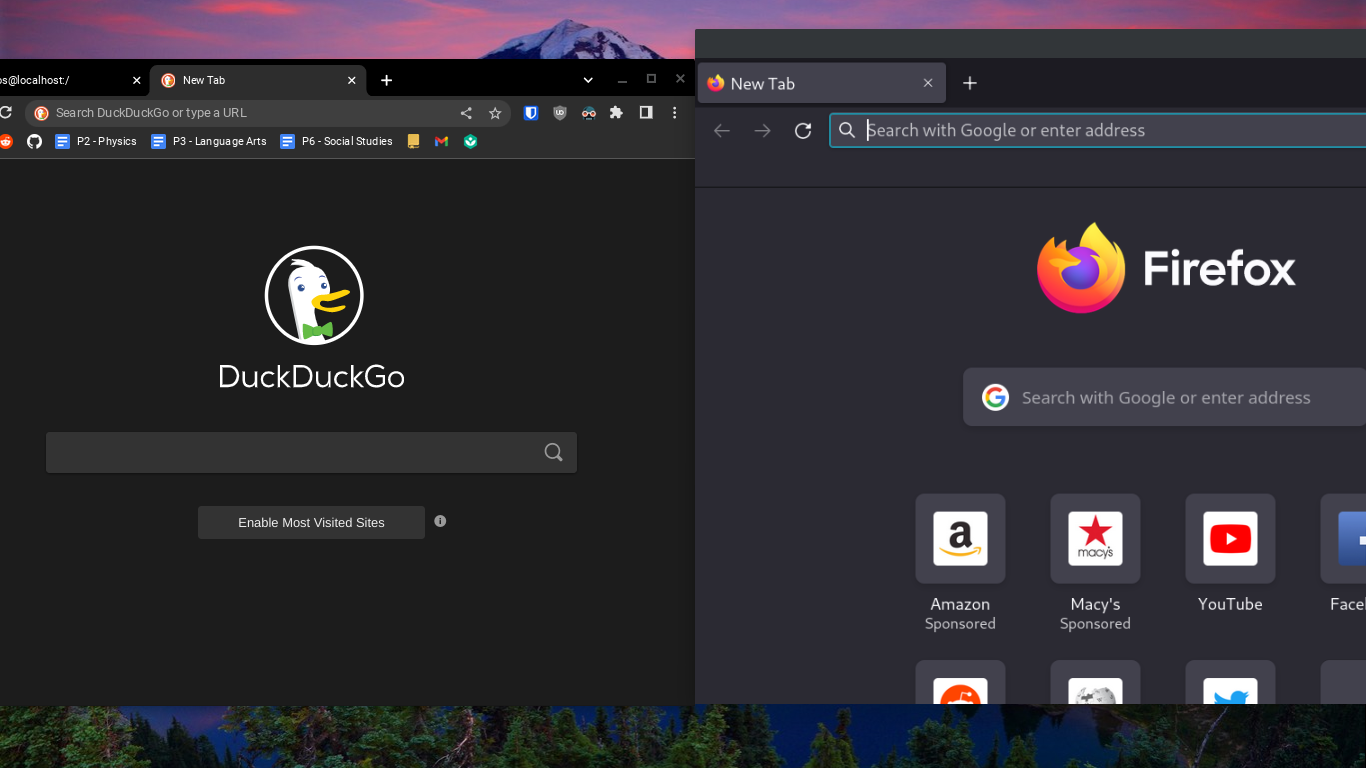The image size is (1366, 768).
Task: Open GitHub from the bookmarks bar
Action: tap(34, 141)
